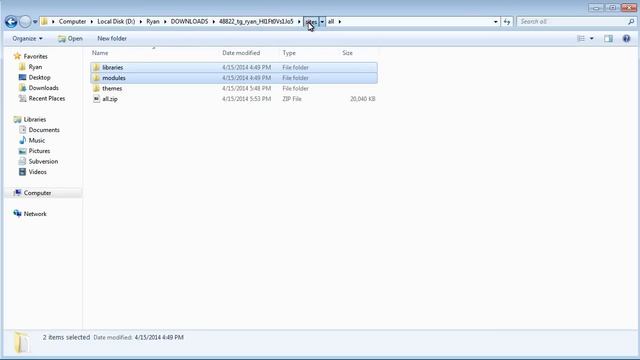Select the themes folder

pyautogui.click(x=233, y=89)
